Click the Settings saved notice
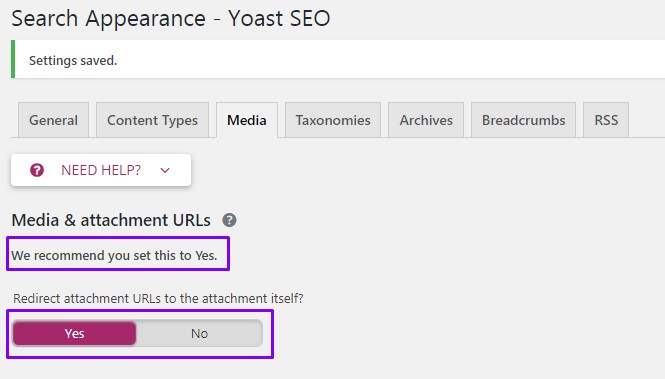Screen dimensions: 665x379 tap(338, 59)
